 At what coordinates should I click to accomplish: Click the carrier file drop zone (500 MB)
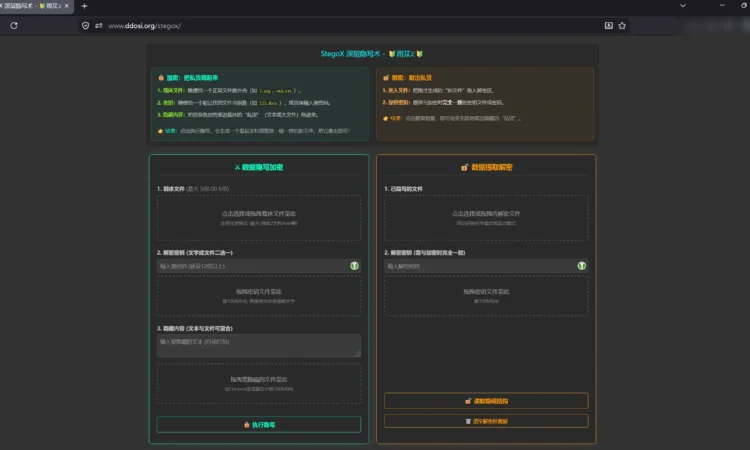259,218
